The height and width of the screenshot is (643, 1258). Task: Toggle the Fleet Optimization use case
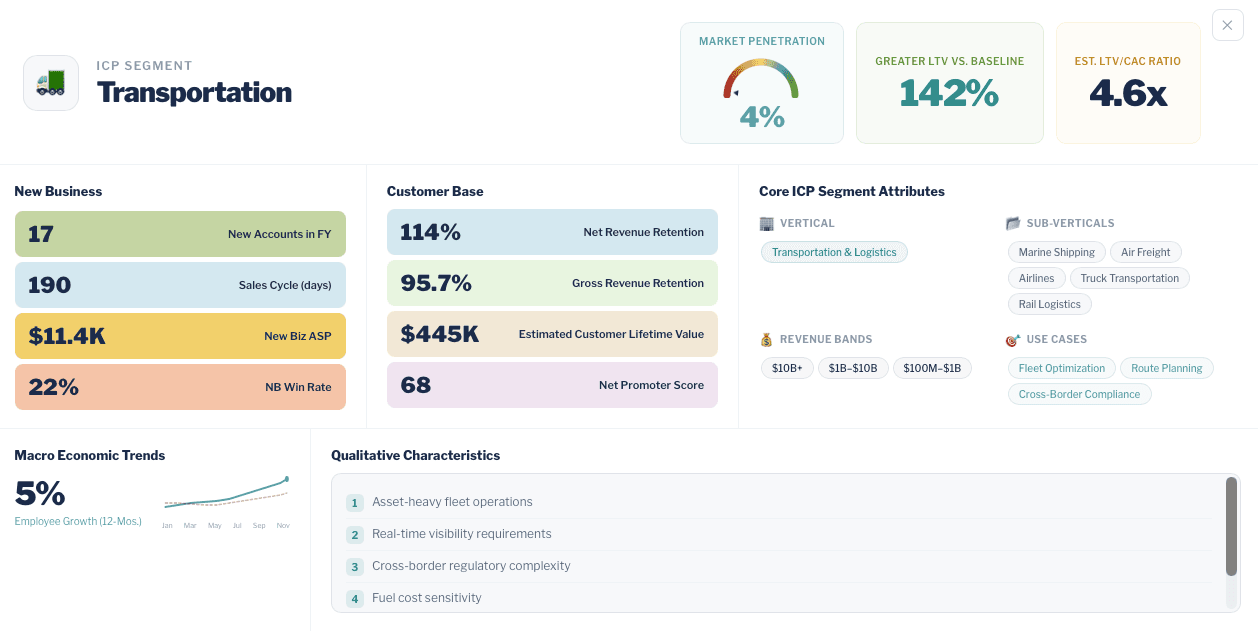[1062, 368]
